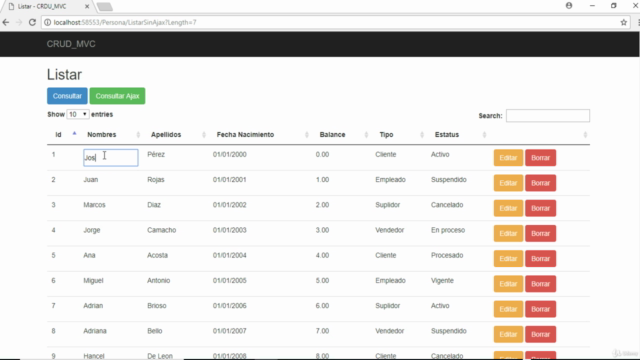Click the browser forward arrow

tap(19, 22)
